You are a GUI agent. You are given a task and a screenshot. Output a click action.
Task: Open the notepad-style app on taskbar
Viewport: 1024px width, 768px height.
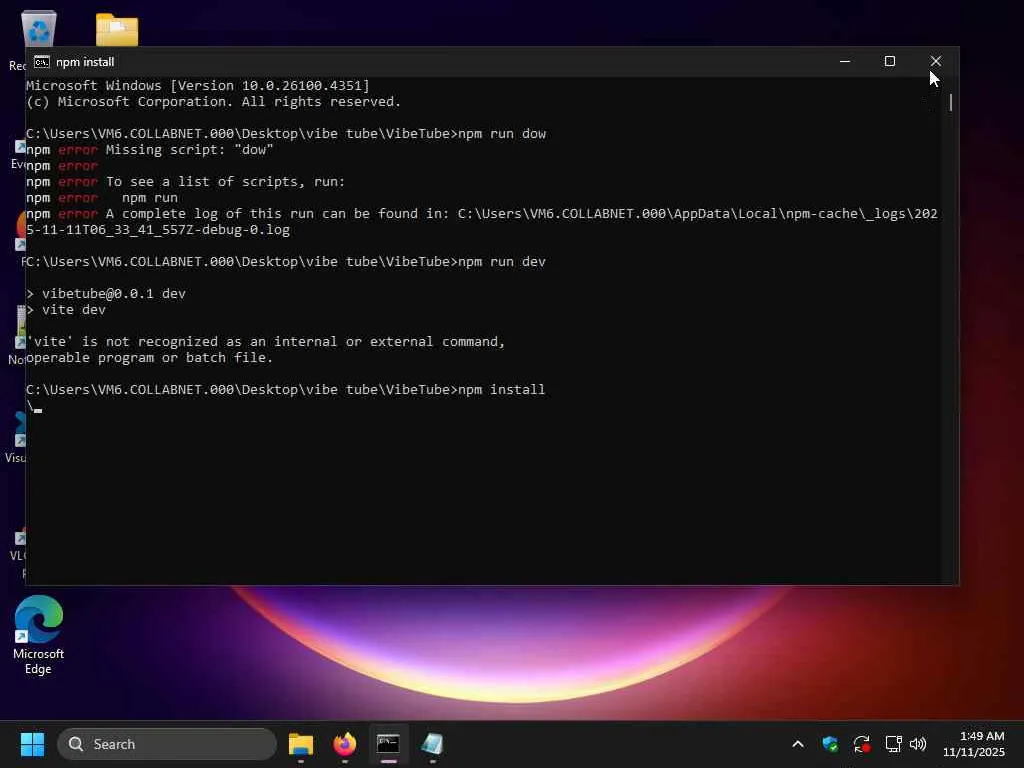[x=432, y=744]
